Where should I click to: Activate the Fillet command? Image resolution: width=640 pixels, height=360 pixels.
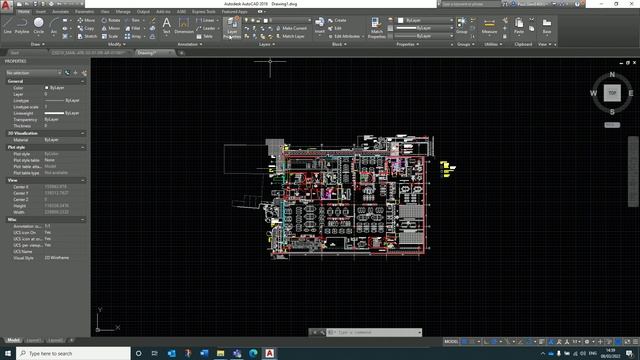(133, 28)
